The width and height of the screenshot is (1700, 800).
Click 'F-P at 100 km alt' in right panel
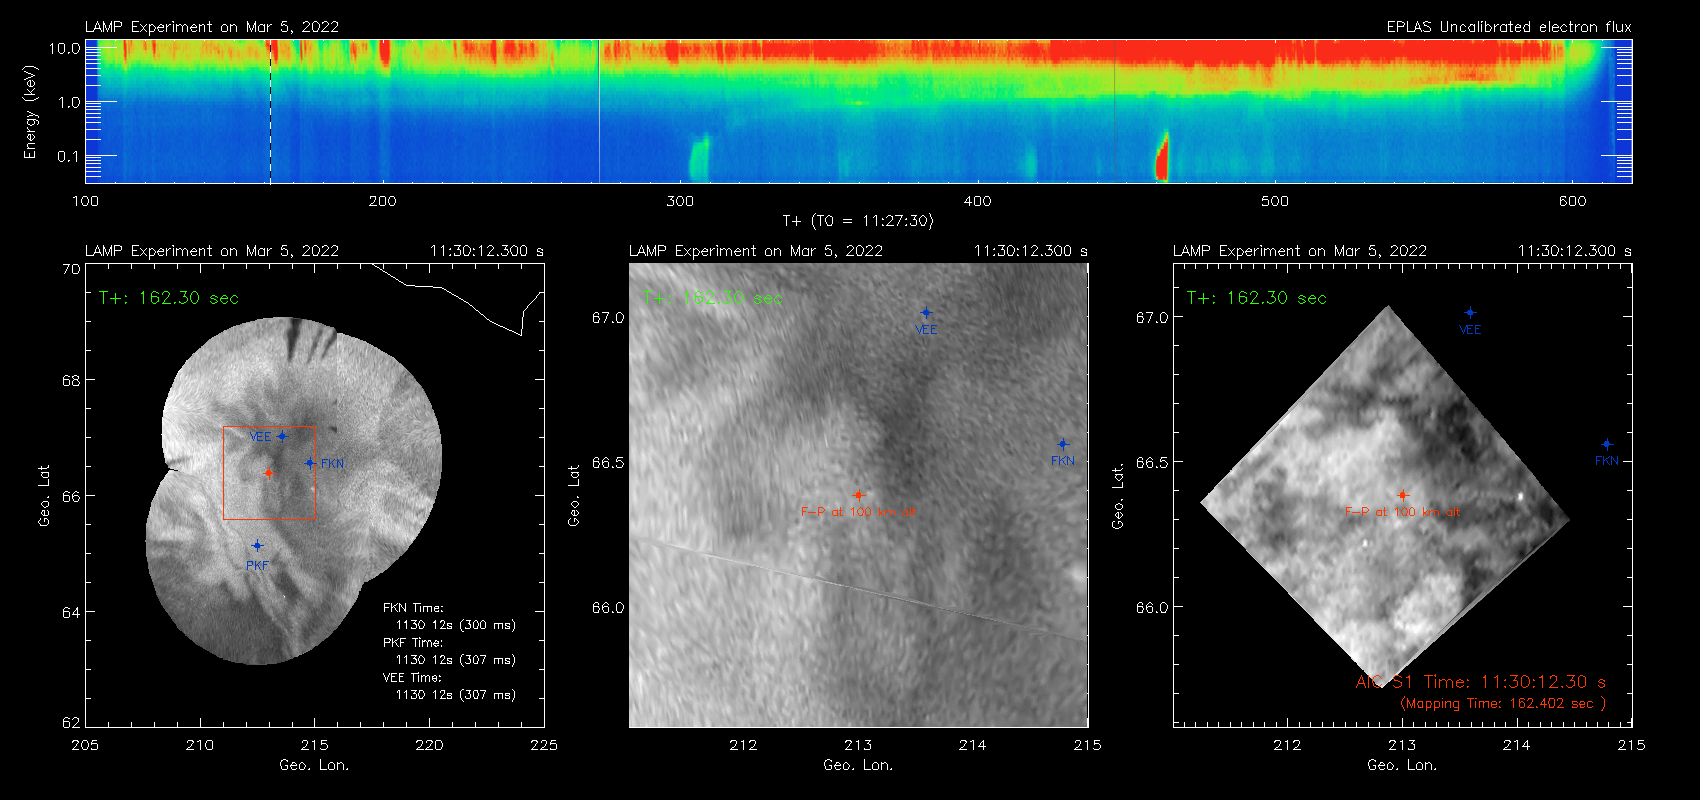click(1402, 512)
